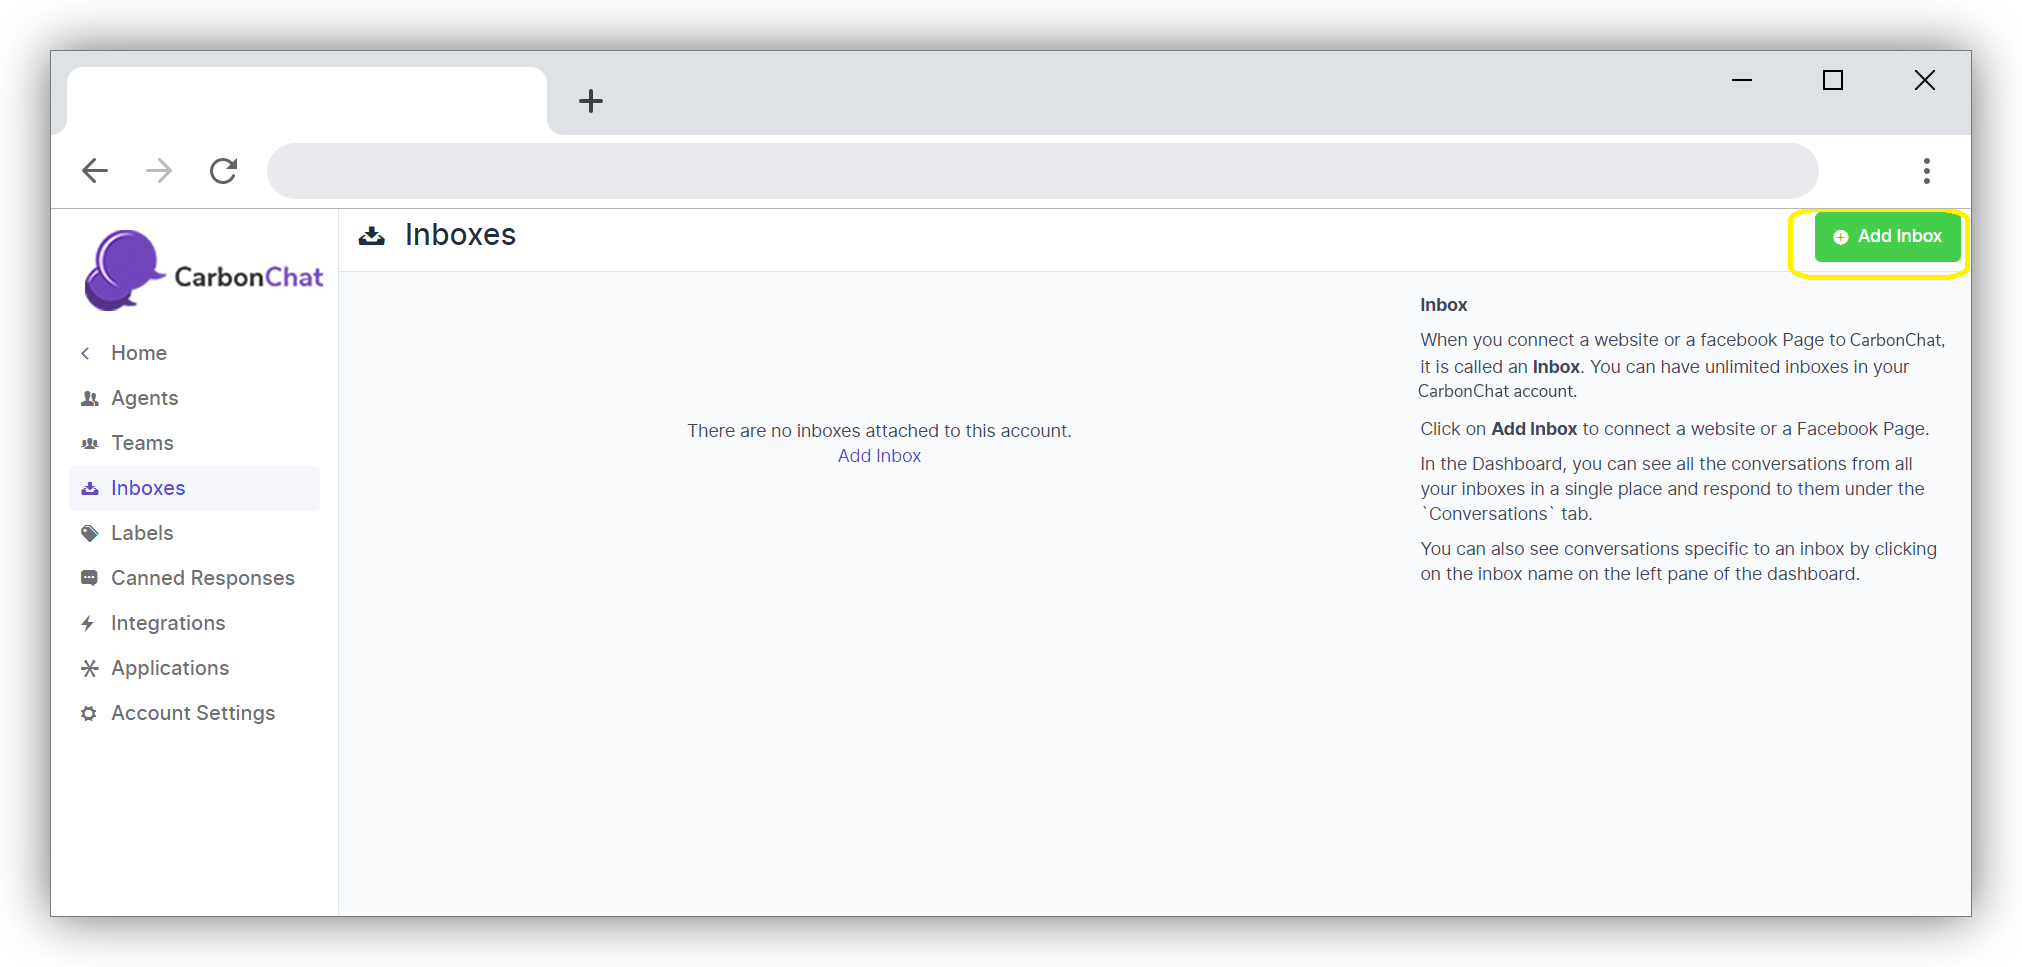
Task: Reload the page with the refresh button
Action: click(223, 171)
